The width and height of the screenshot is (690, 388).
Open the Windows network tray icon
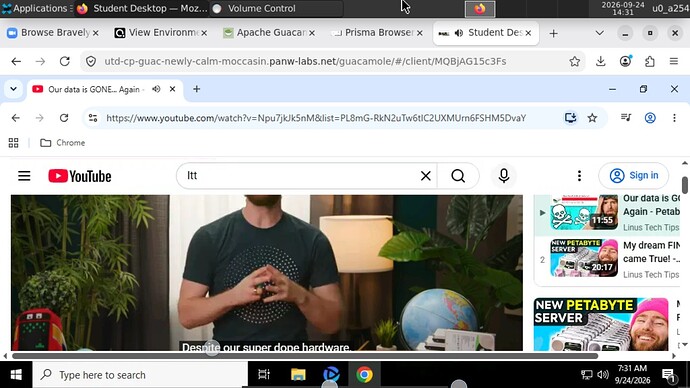(x=587, y=375)
